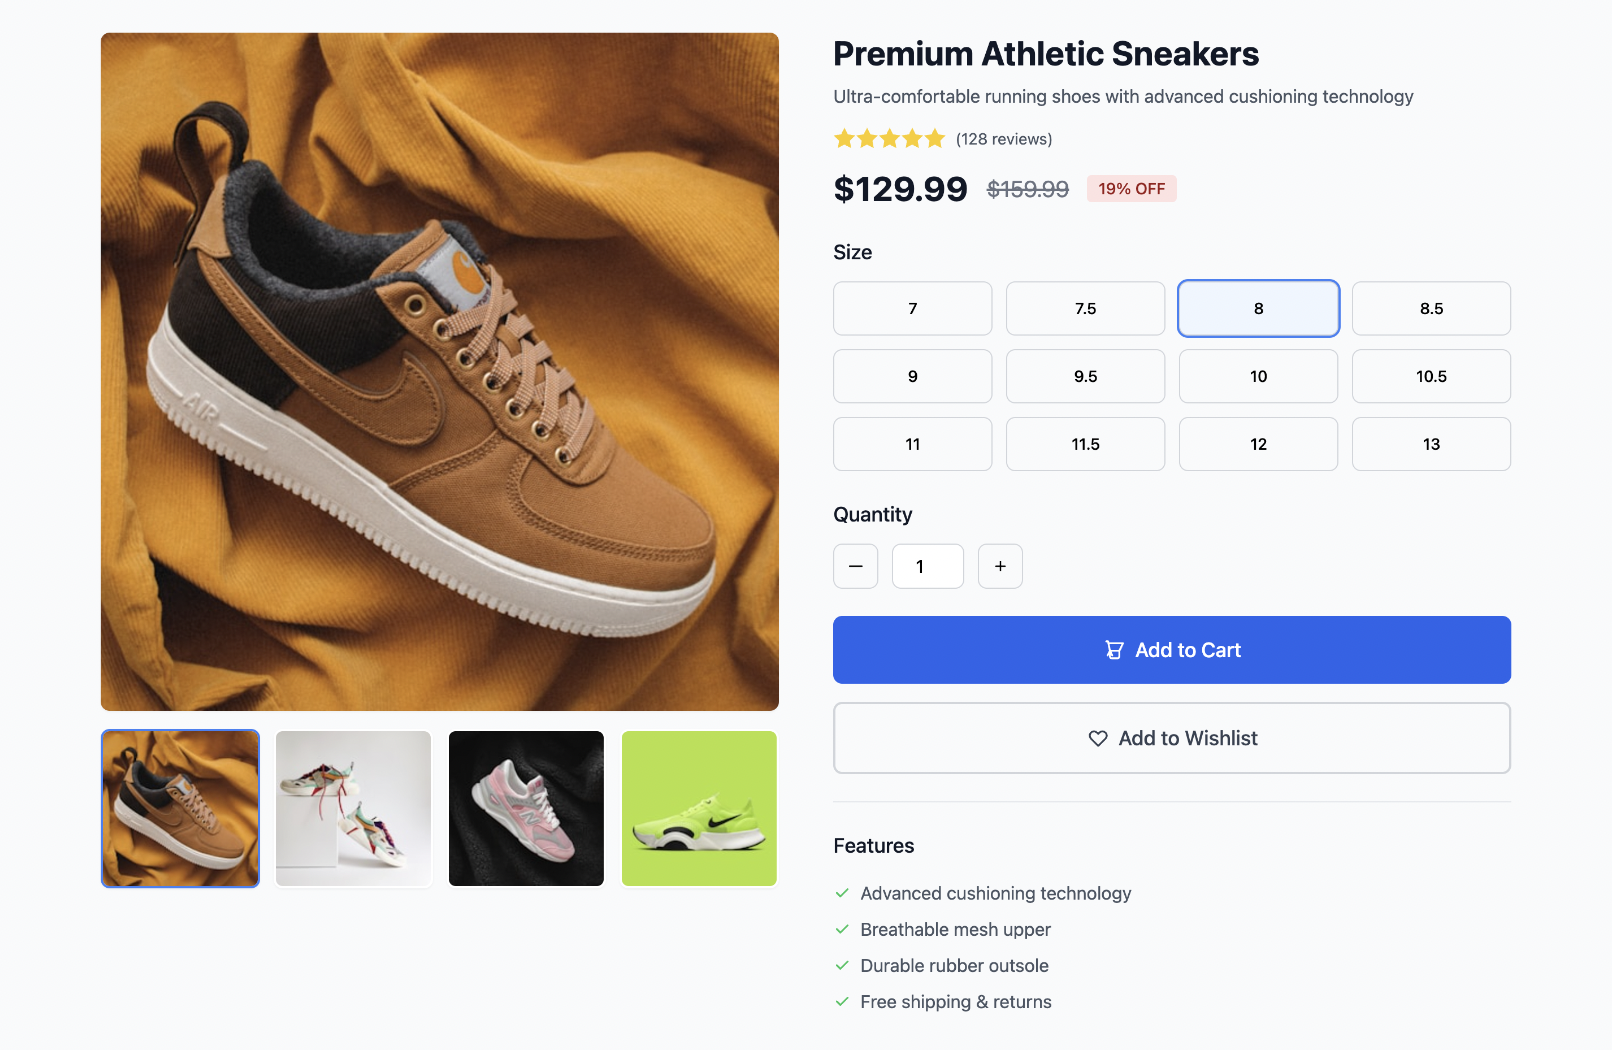Click the main product image

(x=440, y=372)
